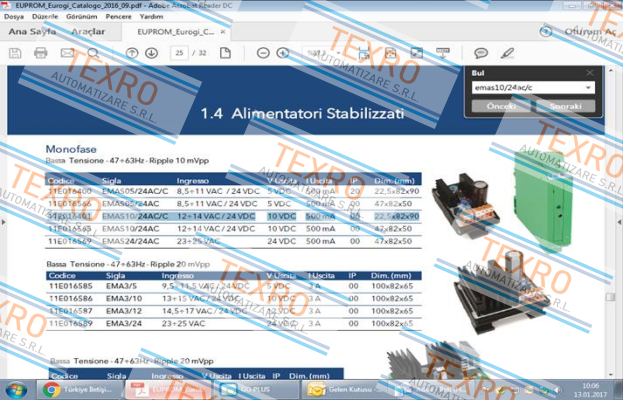Close the EUPROM_Eurogi document tab
This screenshot has height=400, width=623.
tap(223, 32)
